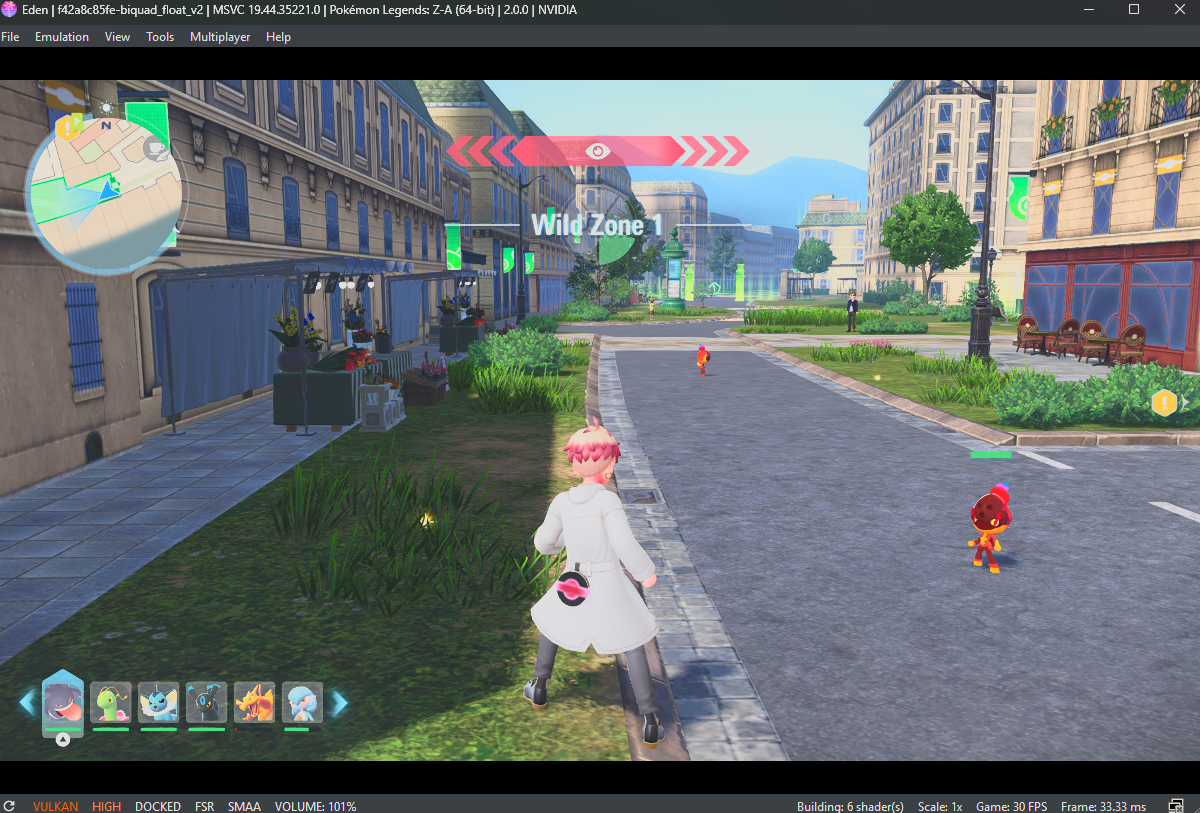1200x813 pixels.
Task: Click the Eden app icon in title bar
Action: click(9, 10)
